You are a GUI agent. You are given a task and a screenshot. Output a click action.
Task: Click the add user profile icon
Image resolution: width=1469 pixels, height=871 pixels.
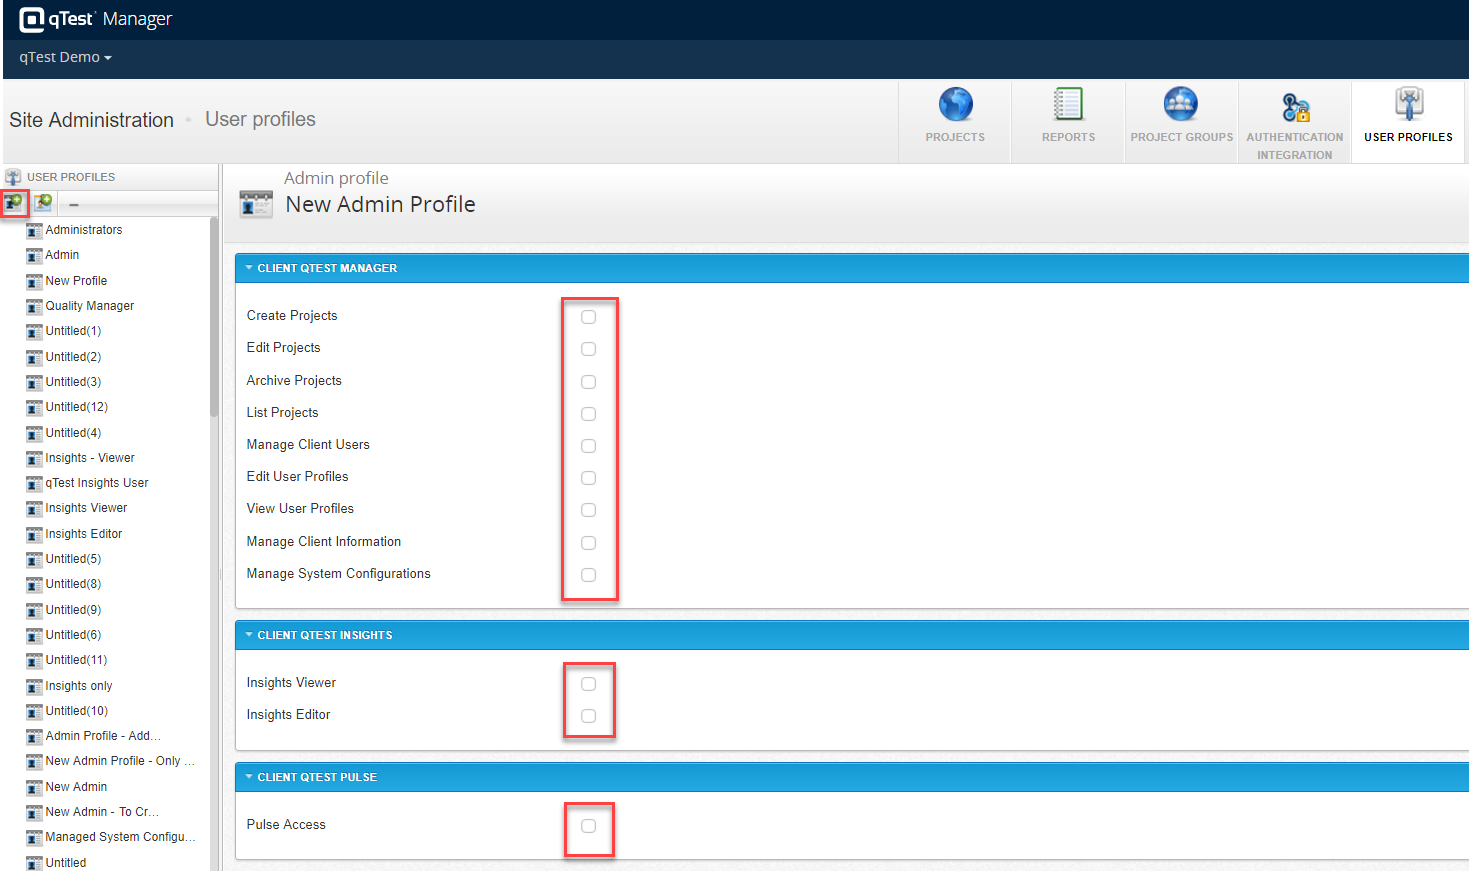43,203
